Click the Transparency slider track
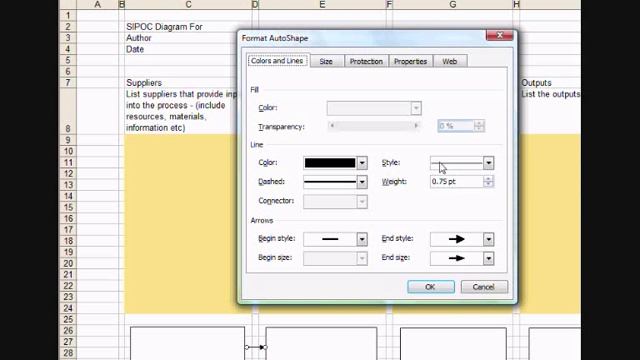The width and height of the screenshot is (640, 360). pos(374,126)
